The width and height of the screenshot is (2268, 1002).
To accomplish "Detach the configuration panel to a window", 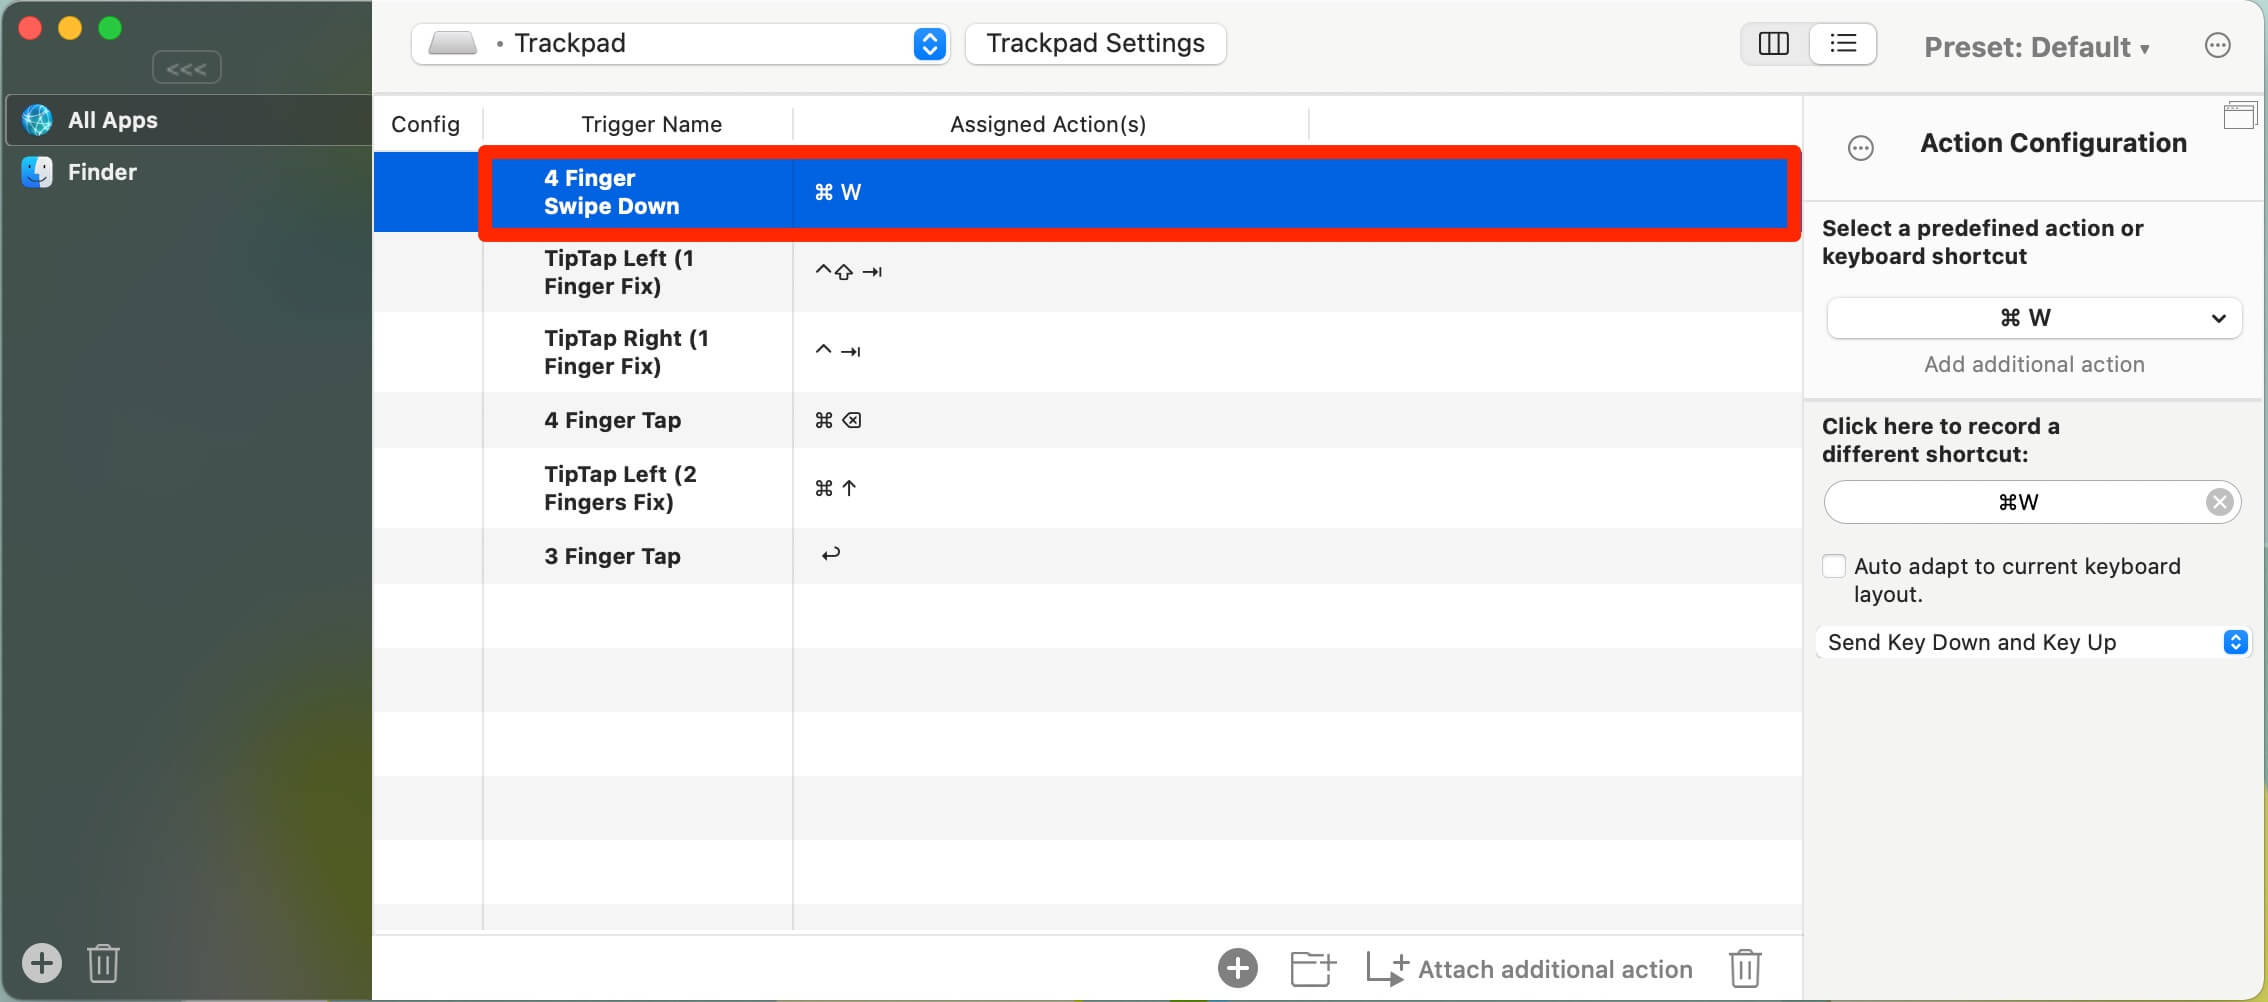I will click(2239, 116).
